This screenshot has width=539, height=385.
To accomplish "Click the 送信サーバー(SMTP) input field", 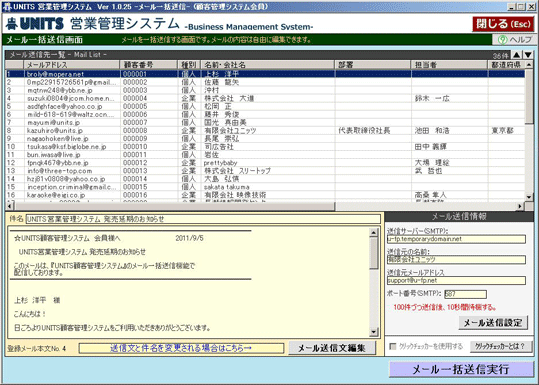I will click(456, 239).
